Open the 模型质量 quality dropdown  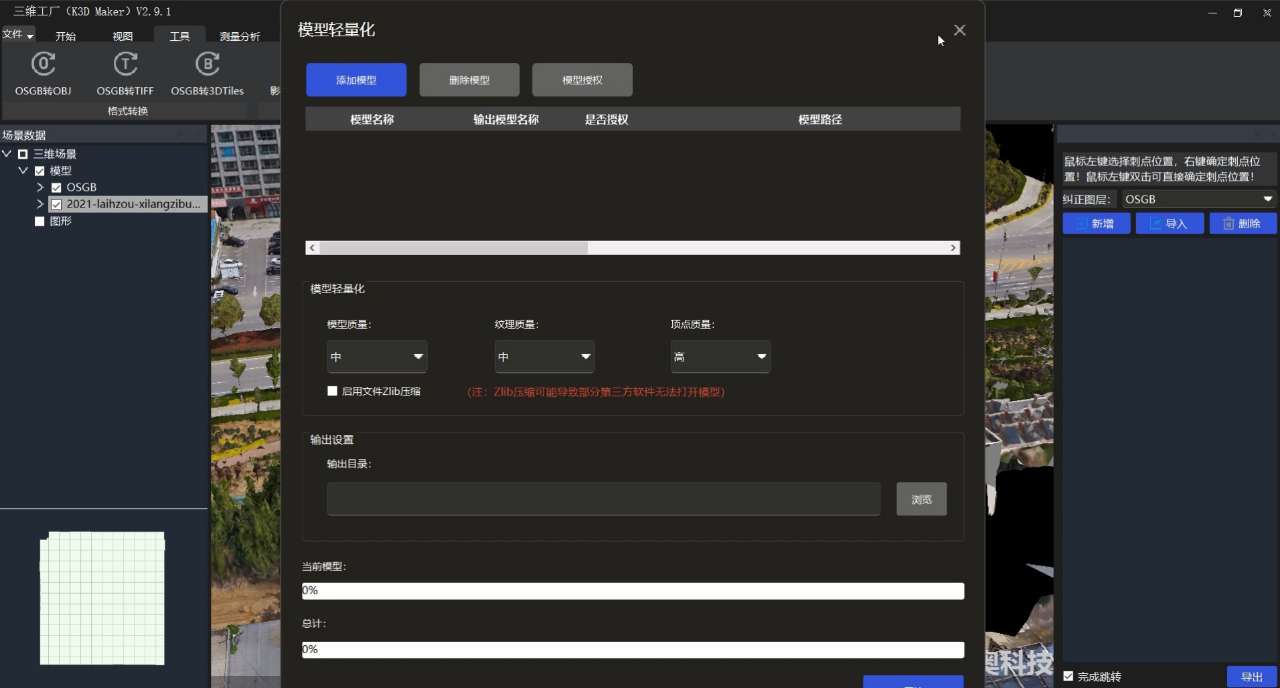(x=376, y=356)
